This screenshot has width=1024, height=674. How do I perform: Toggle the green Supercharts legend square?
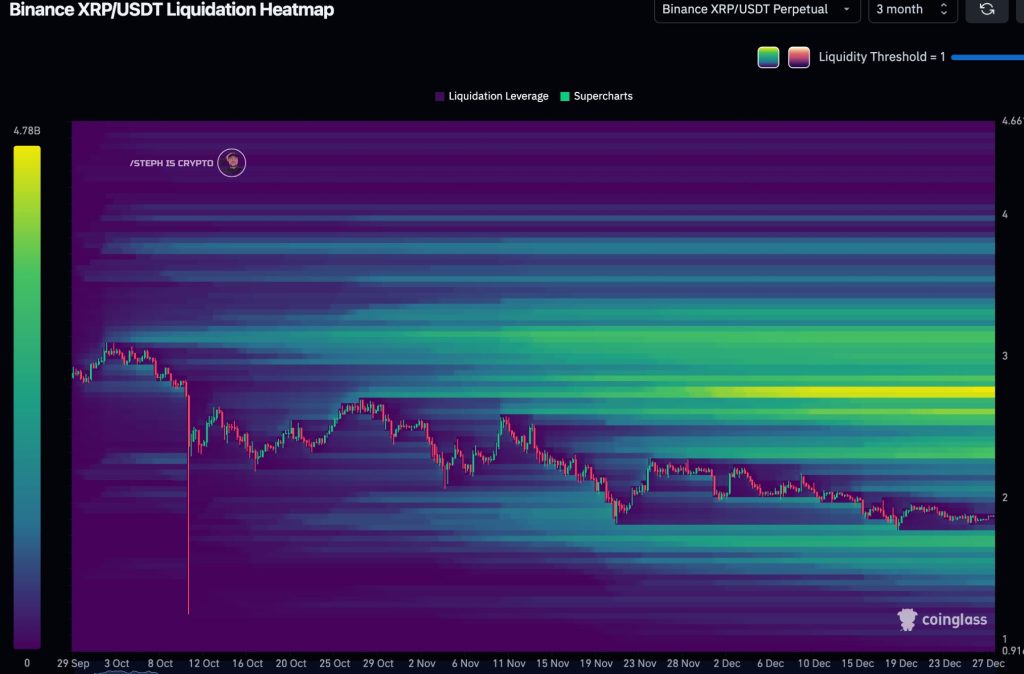point(565,96)
